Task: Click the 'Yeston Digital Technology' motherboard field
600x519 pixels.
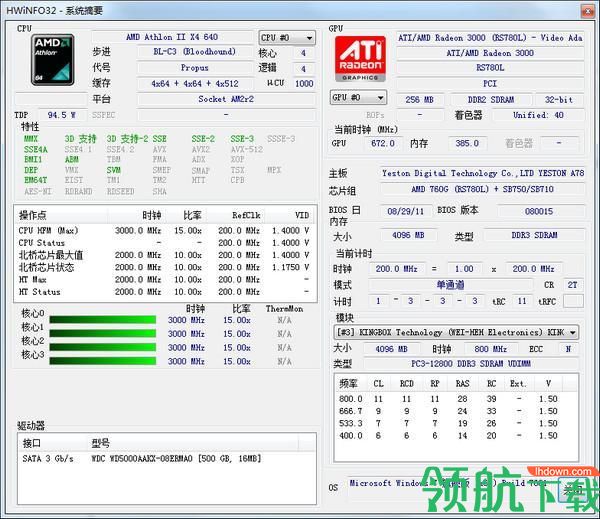Action: [483, 173]
